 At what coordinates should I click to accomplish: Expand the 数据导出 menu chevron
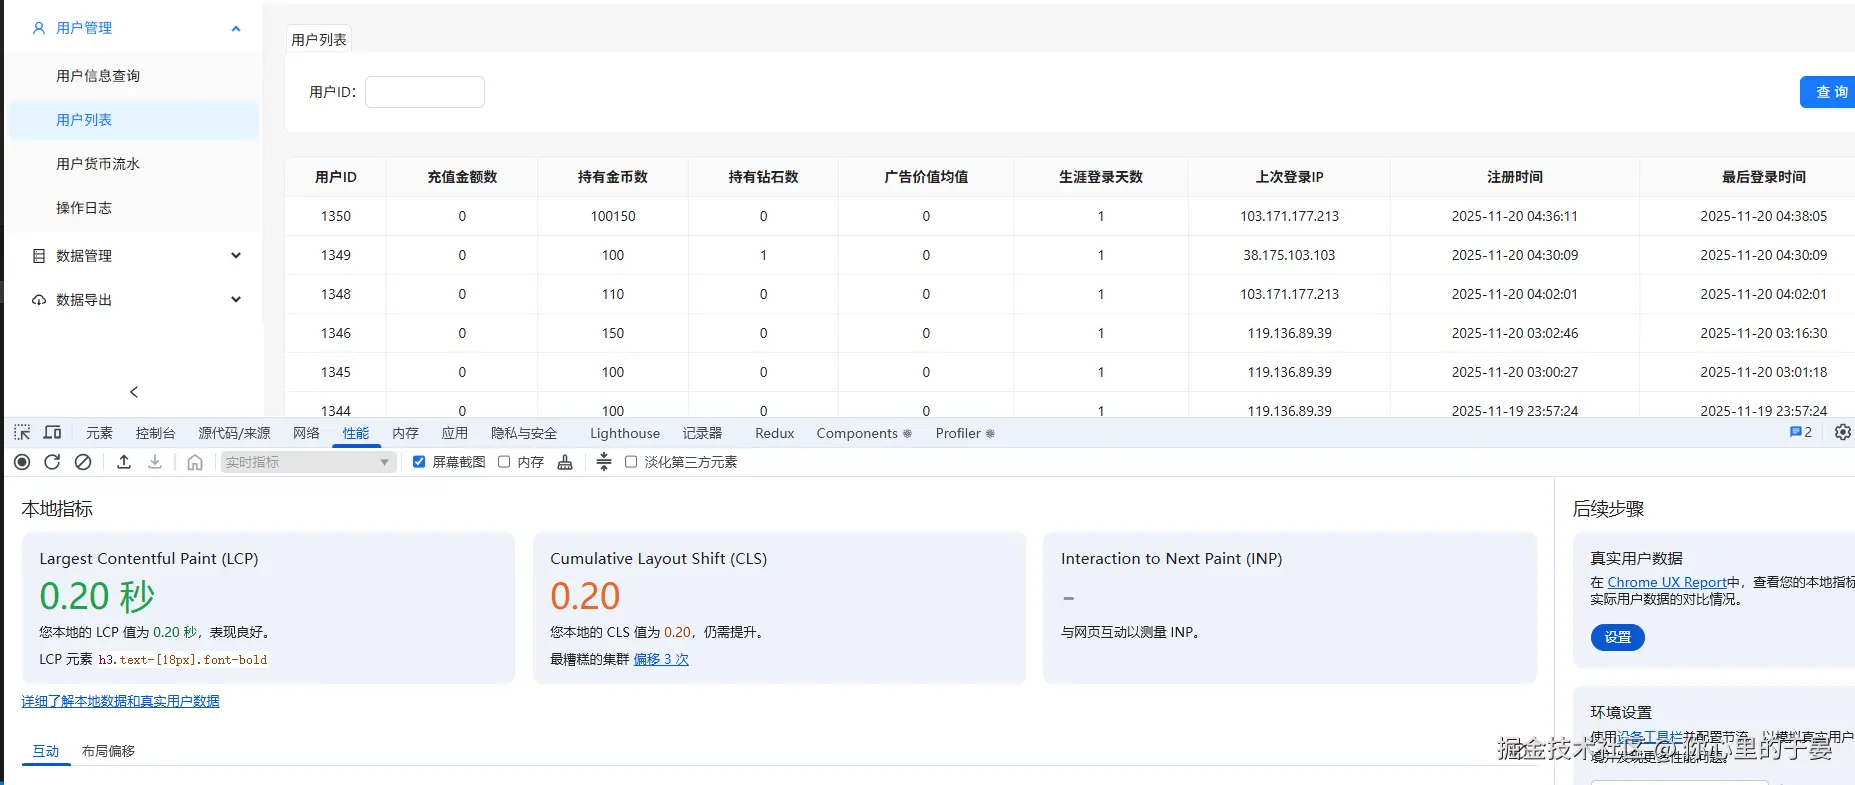[x=236, y=300]
